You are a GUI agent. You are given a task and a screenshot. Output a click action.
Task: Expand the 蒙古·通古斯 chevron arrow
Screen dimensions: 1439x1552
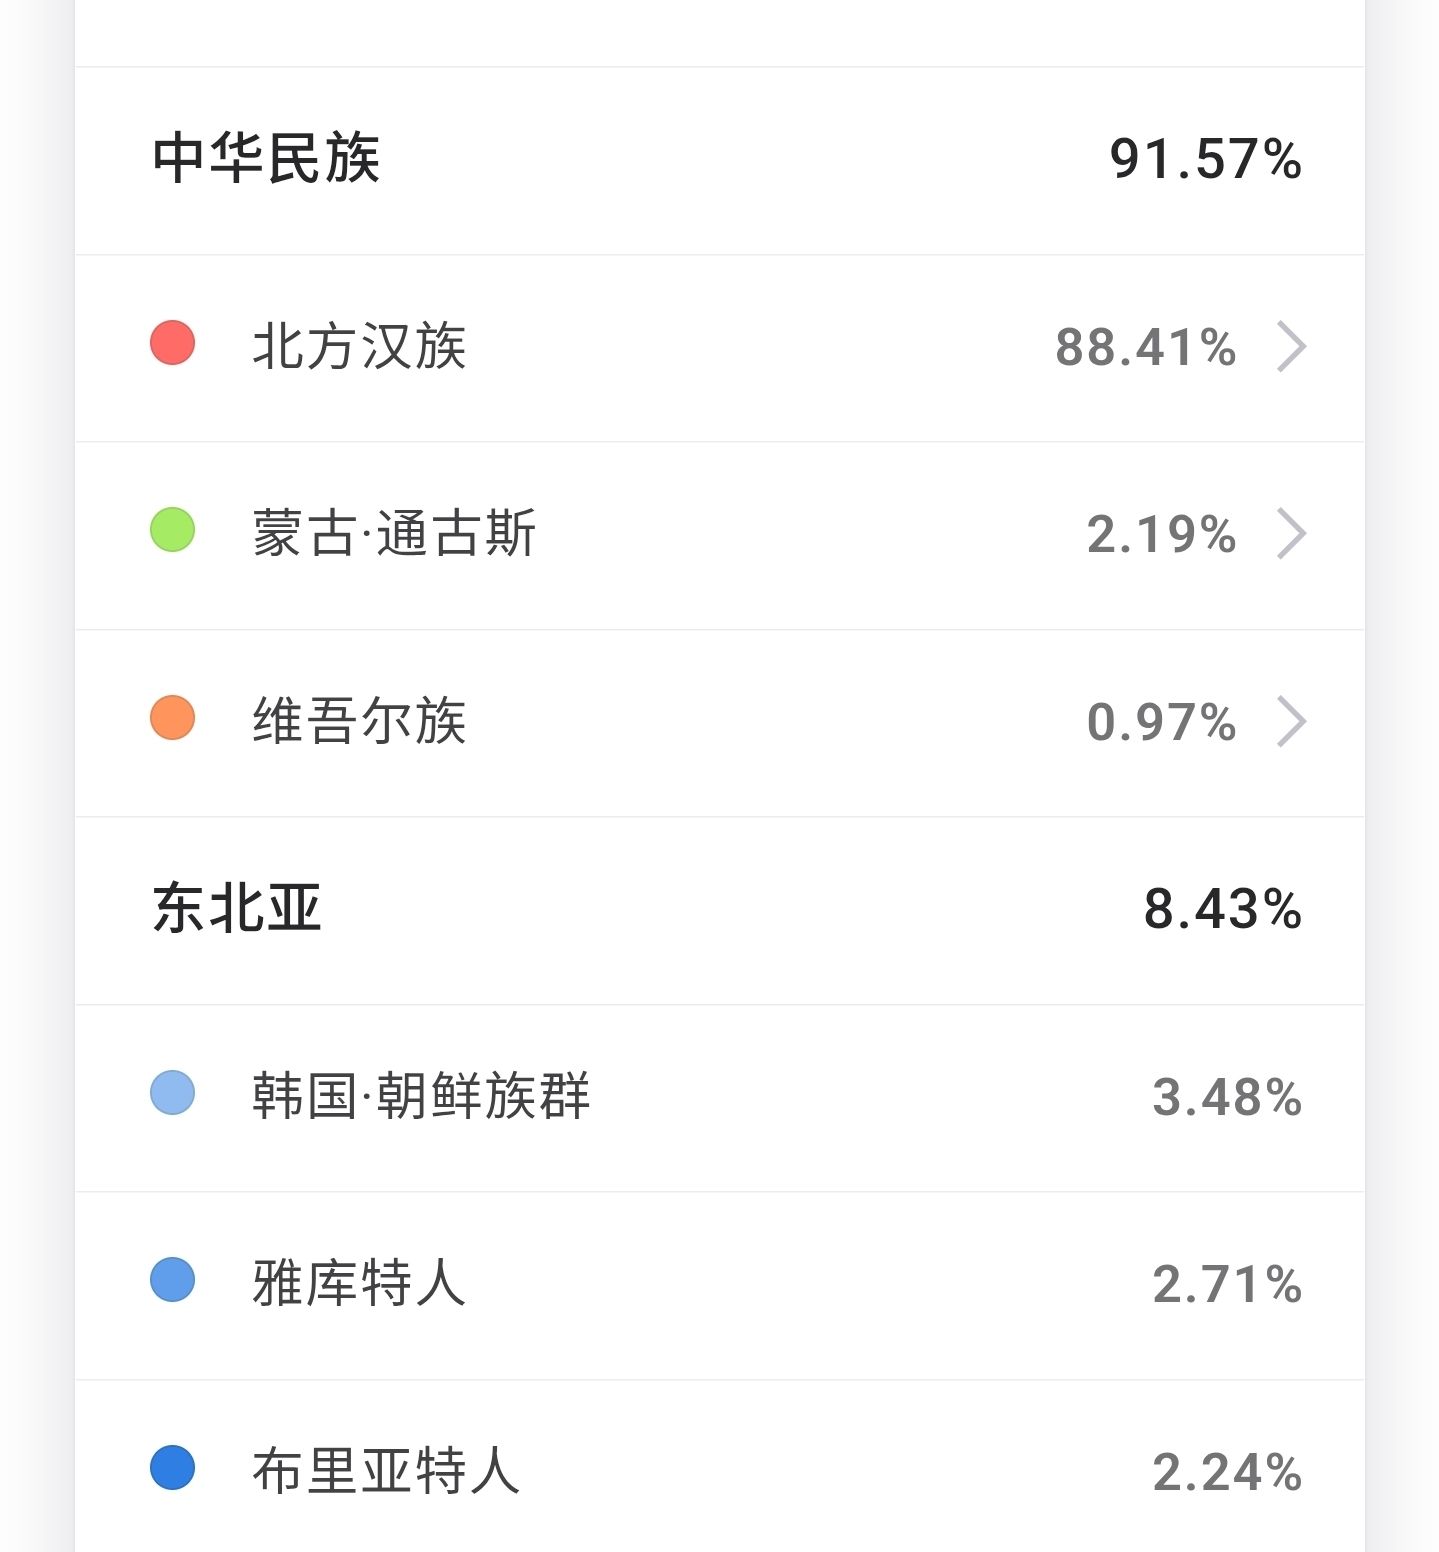pyautogui.click(x=1291, y=534)
